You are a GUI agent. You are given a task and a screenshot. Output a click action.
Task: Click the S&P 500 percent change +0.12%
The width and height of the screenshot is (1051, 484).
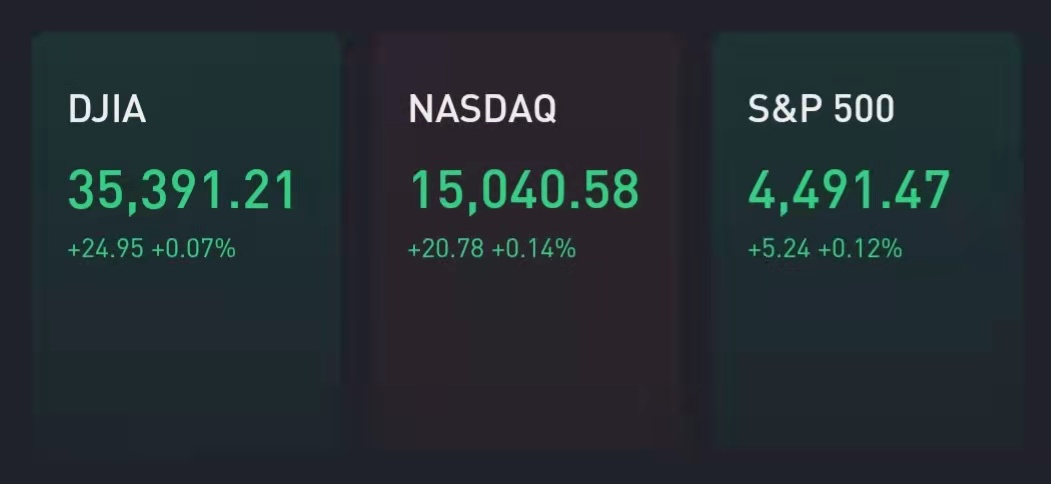click(861, 249)
